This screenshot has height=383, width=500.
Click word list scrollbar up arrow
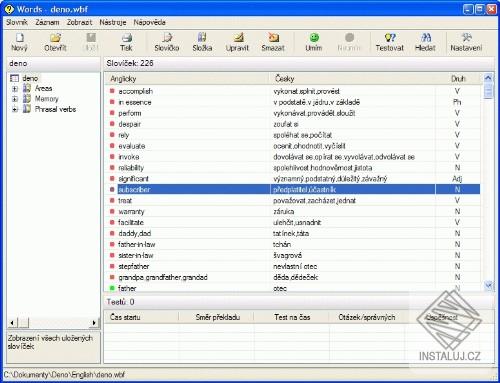pyautogui.click(x=488, y=78)
